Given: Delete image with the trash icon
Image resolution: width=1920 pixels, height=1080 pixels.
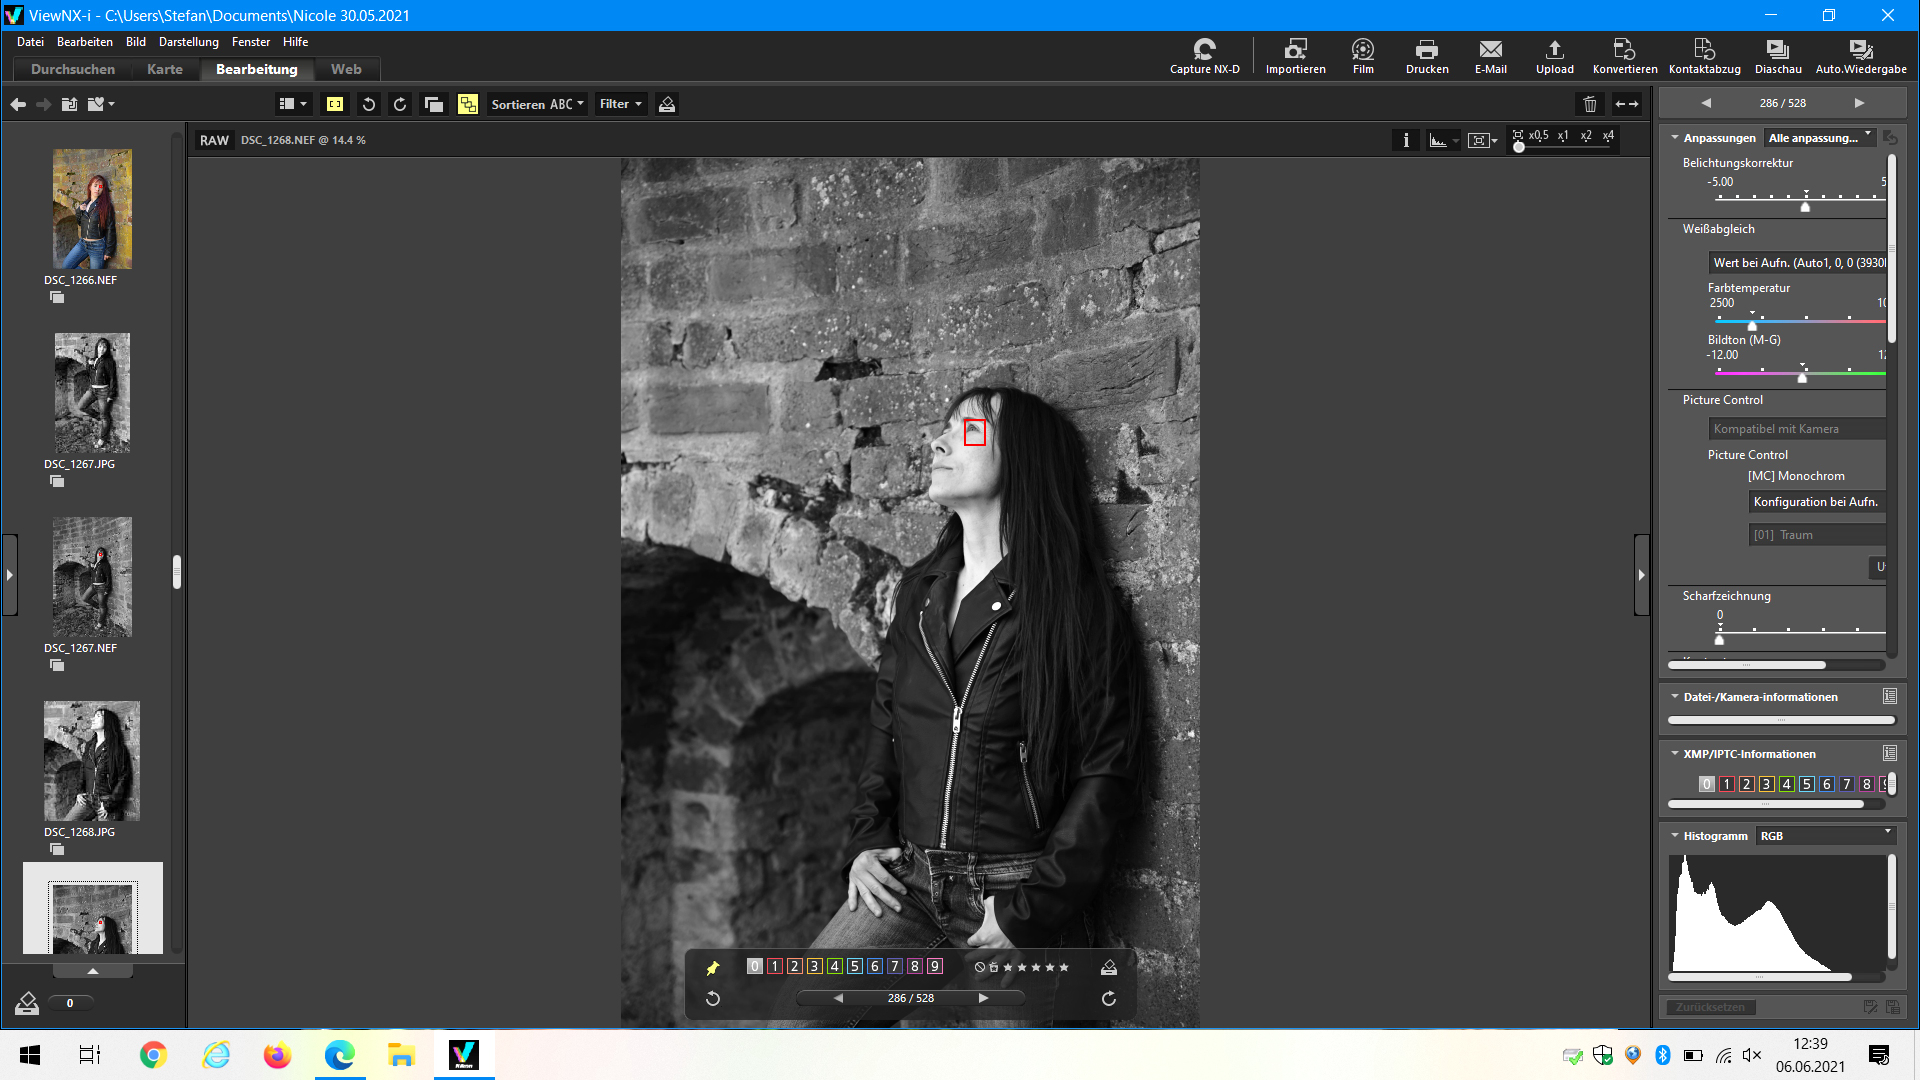Looking at the screenshot, I should pos(1590,104).
